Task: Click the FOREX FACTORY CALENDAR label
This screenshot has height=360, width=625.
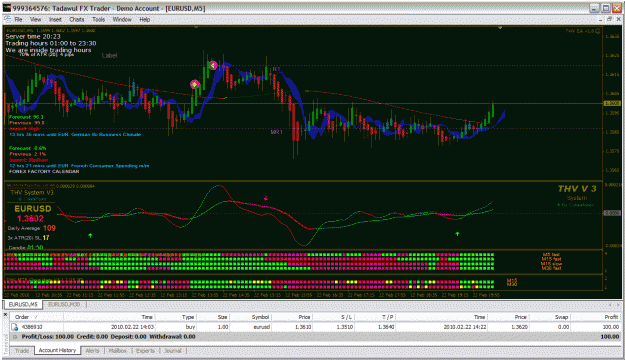Action: (44, 171)
